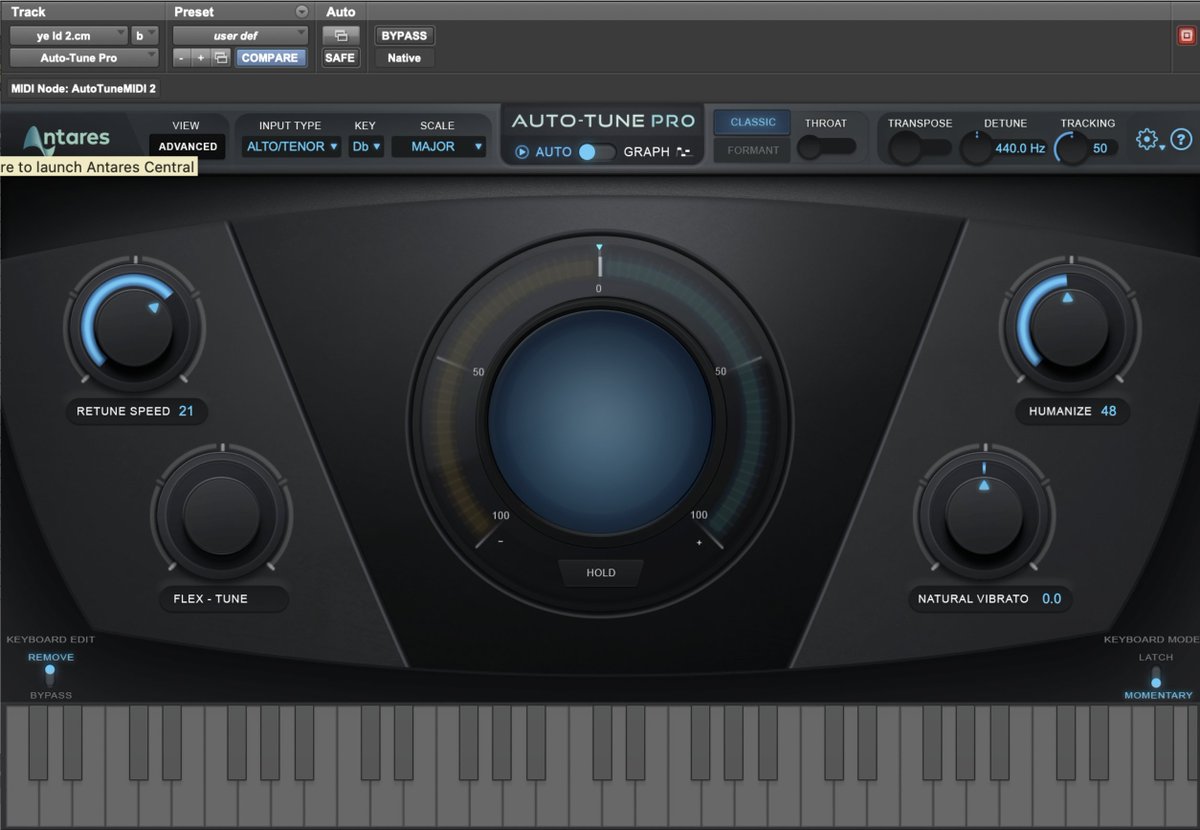
Task: Click the Auto mode play icon
Action: pyautogui.click(x=522, y=152)
